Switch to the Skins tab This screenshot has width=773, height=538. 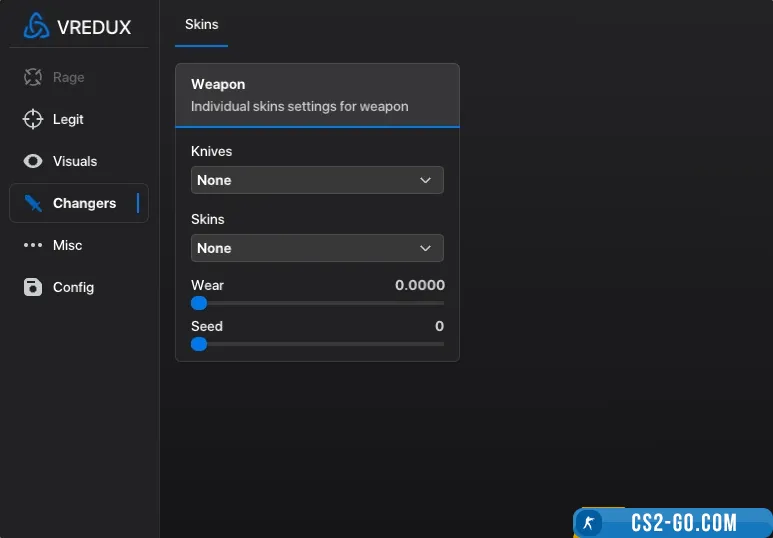(201, 24)
